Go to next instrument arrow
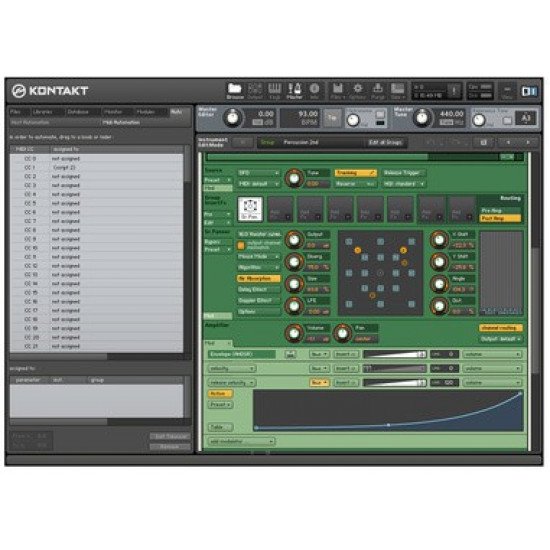Screen dimensions: 550x550 528,142
